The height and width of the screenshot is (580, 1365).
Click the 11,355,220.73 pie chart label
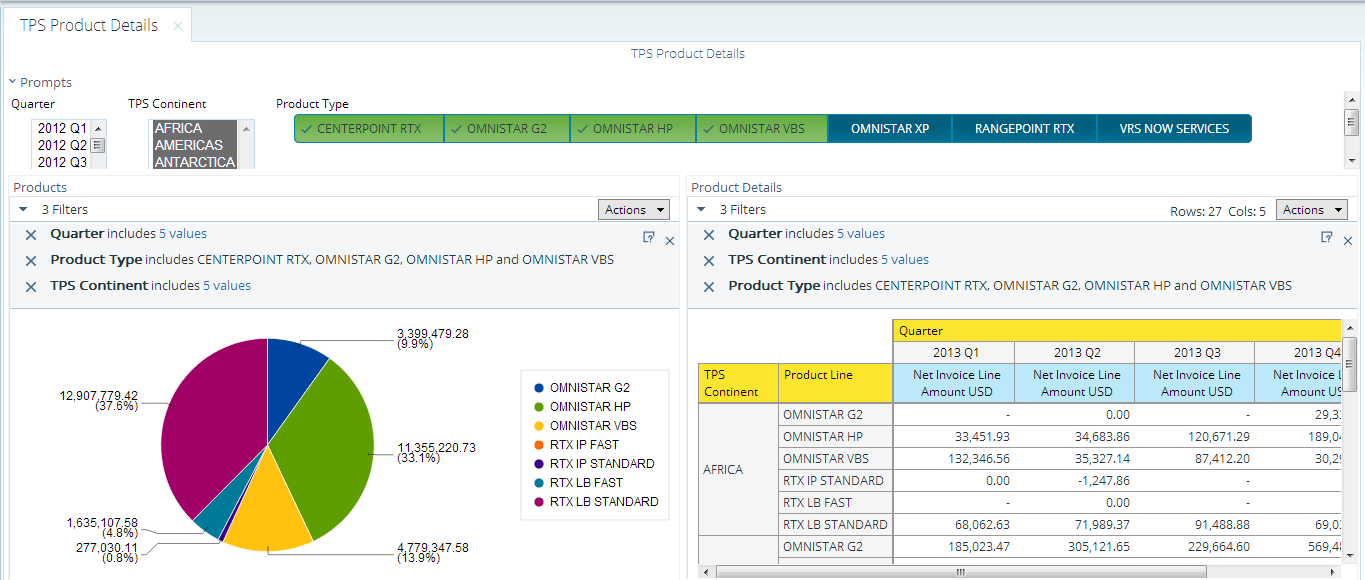point(437,448)
